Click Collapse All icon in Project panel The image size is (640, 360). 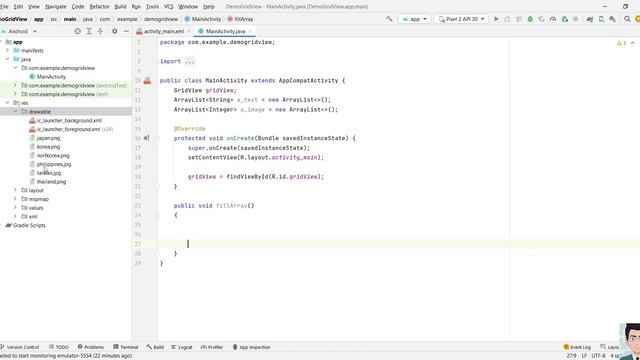click(100, 31)
